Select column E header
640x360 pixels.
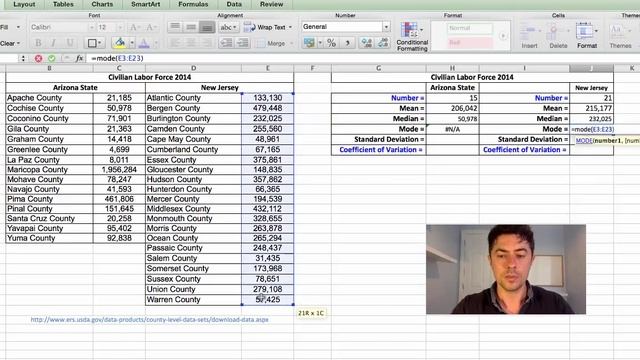267,68
